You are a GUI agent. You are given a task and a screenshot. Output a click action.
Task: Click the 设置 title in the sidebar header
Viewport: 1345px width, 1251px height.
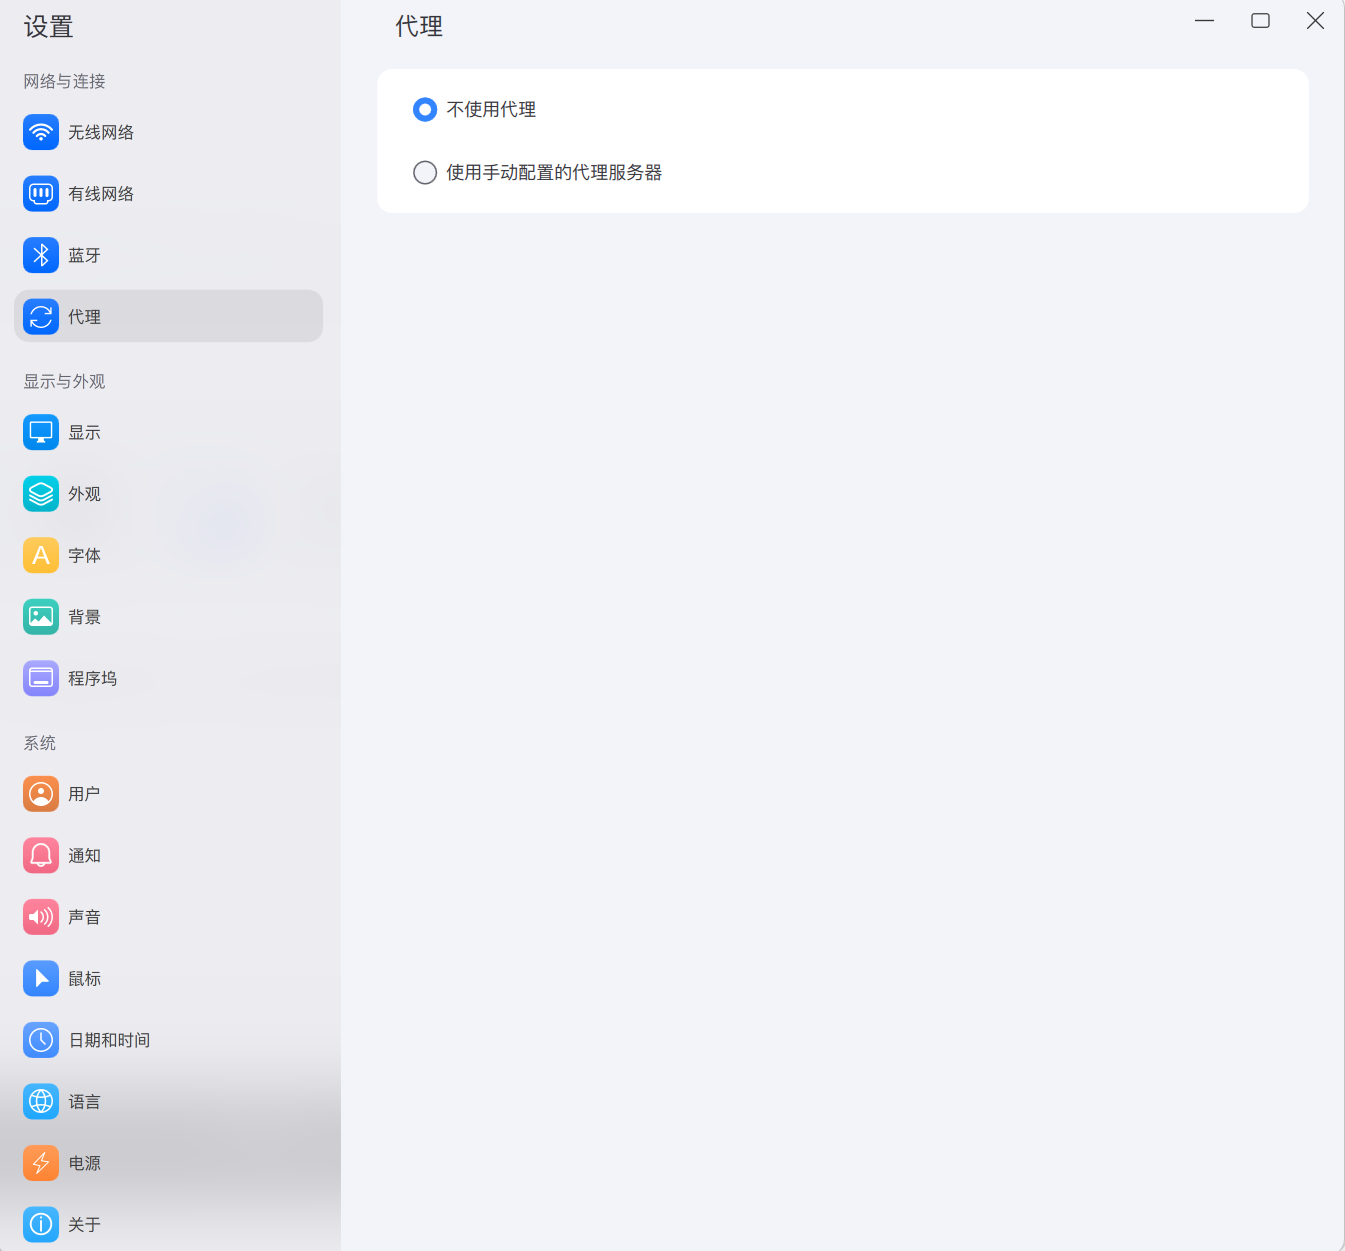47,27
